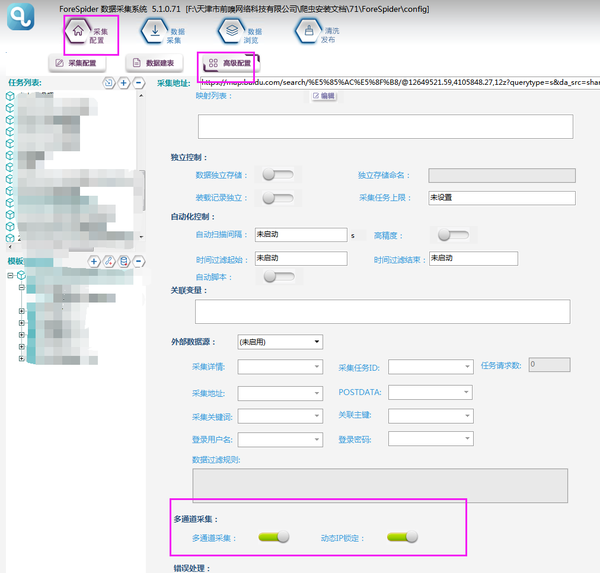The height and width of the screenshot is (573, 600).
Task: Toggle the 装载记录独立 switch
Action: pos(278,198)
